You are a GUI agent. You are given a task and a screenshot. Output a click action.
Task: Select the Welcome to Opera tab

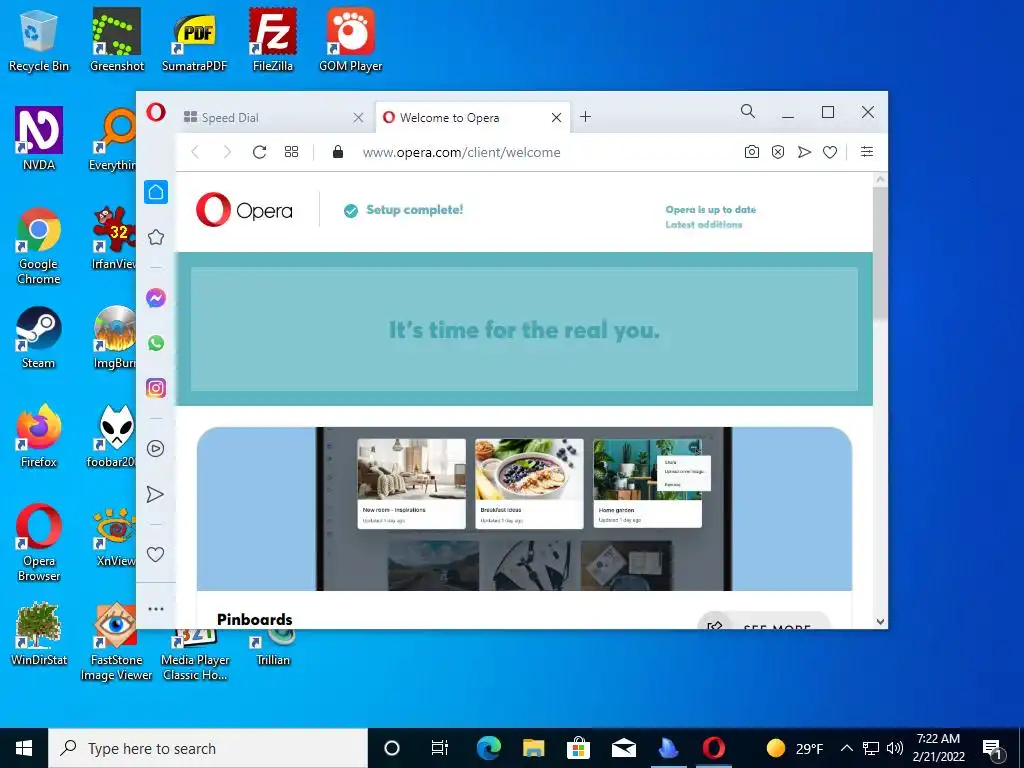coord(473,118)
